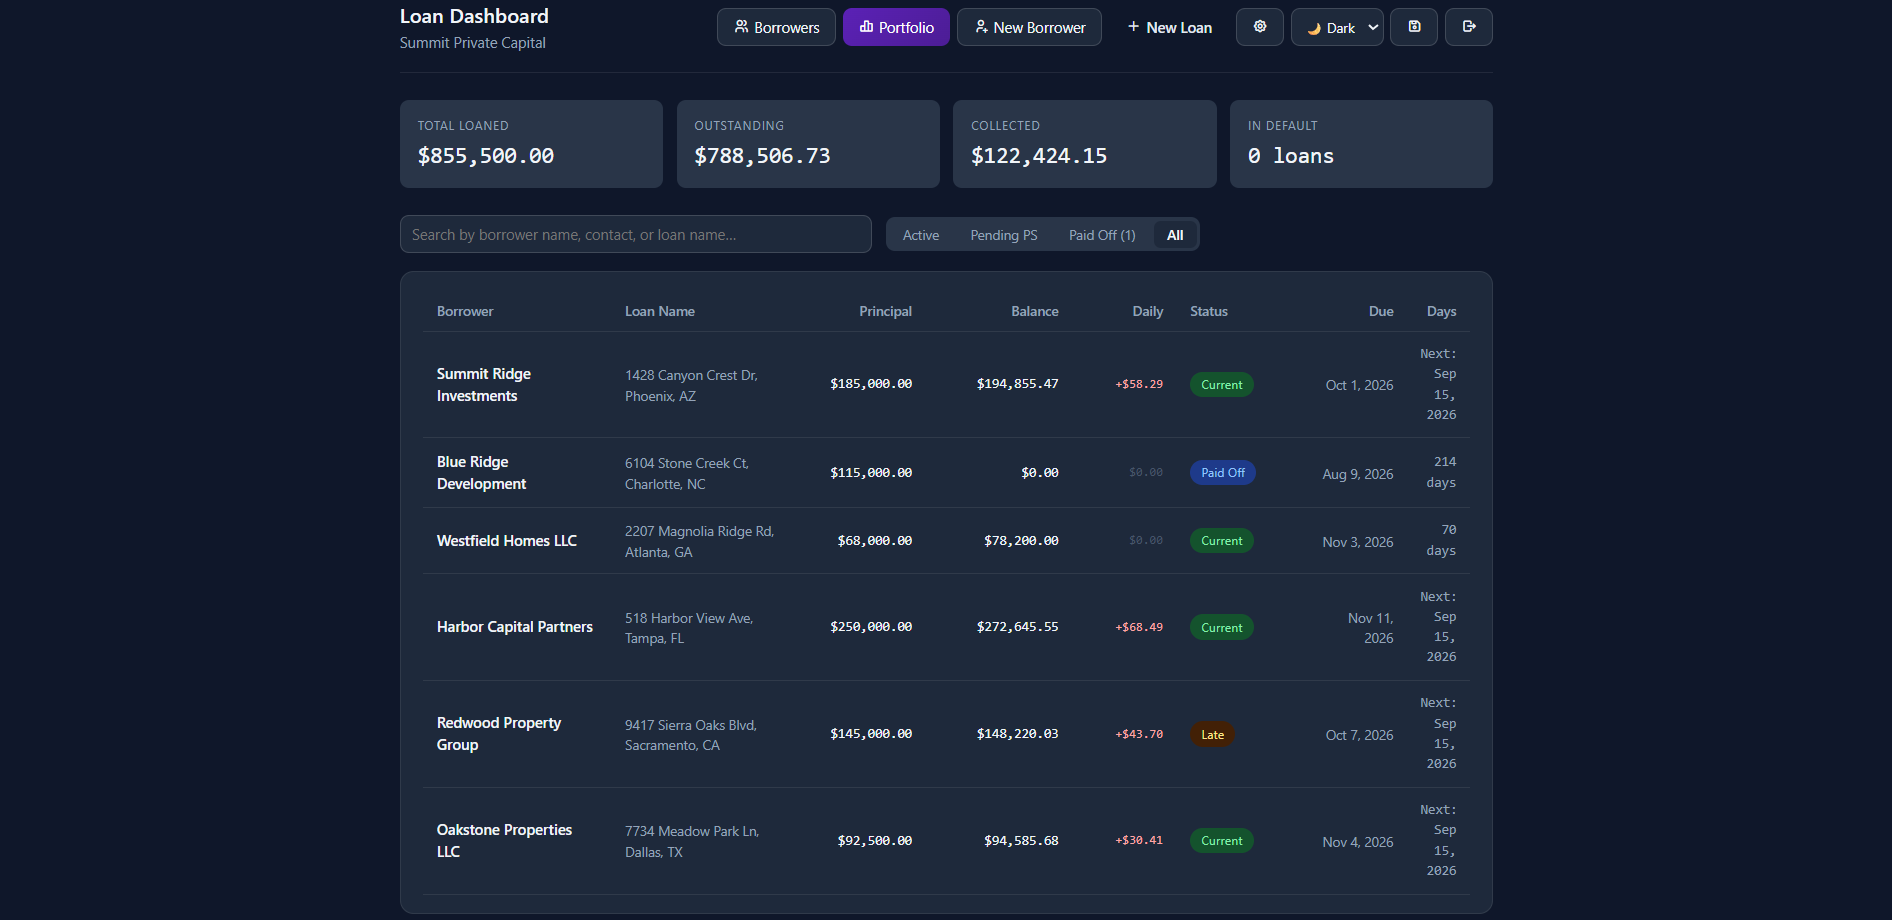Open the Dark theme dropdown
Image resolution: width=1892 pixels, height=920 pixels.
tap(1337, 27)
